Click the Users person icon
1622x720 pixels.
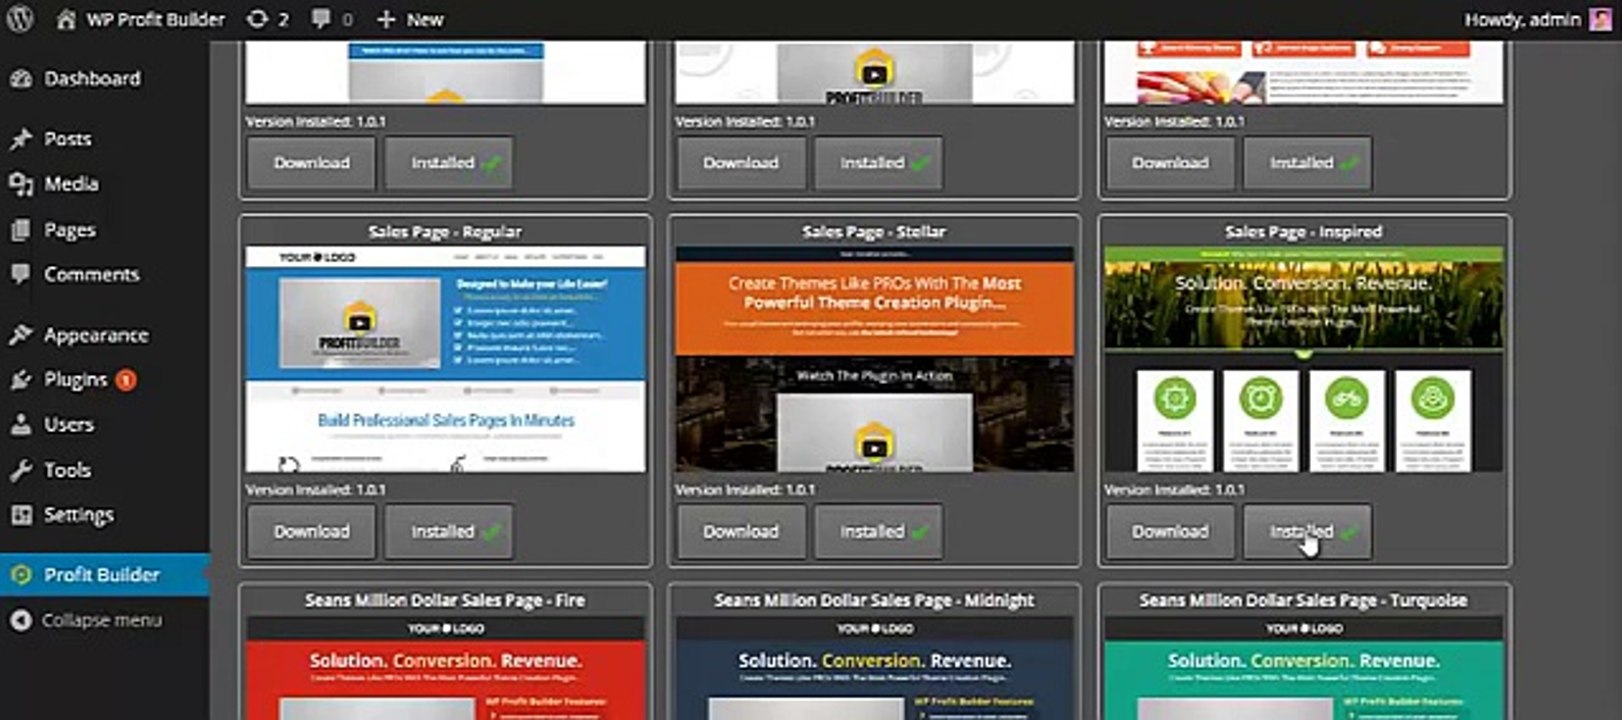coord(21,425)
